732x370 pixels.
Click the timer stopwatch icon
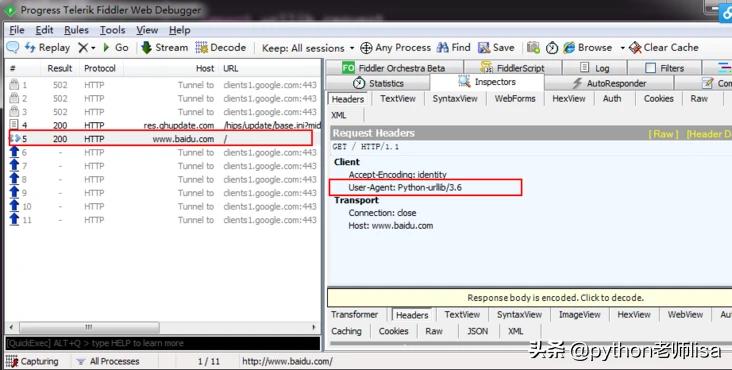[552, 48]
